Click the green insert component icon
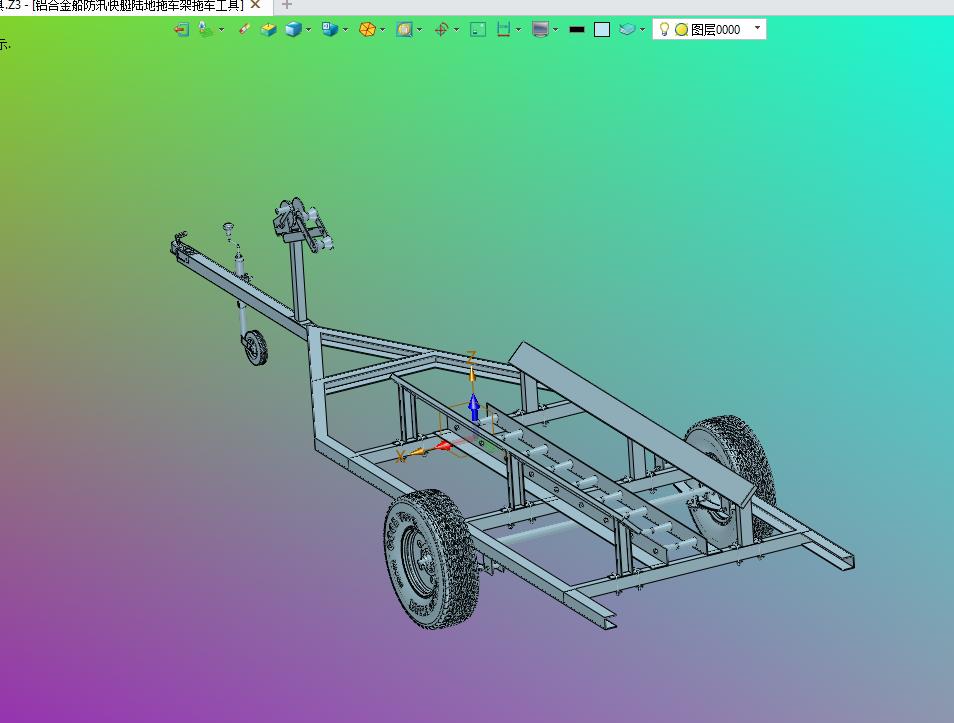Image resolution: width=954 pixels, height=723 pixels. [206, 29]
